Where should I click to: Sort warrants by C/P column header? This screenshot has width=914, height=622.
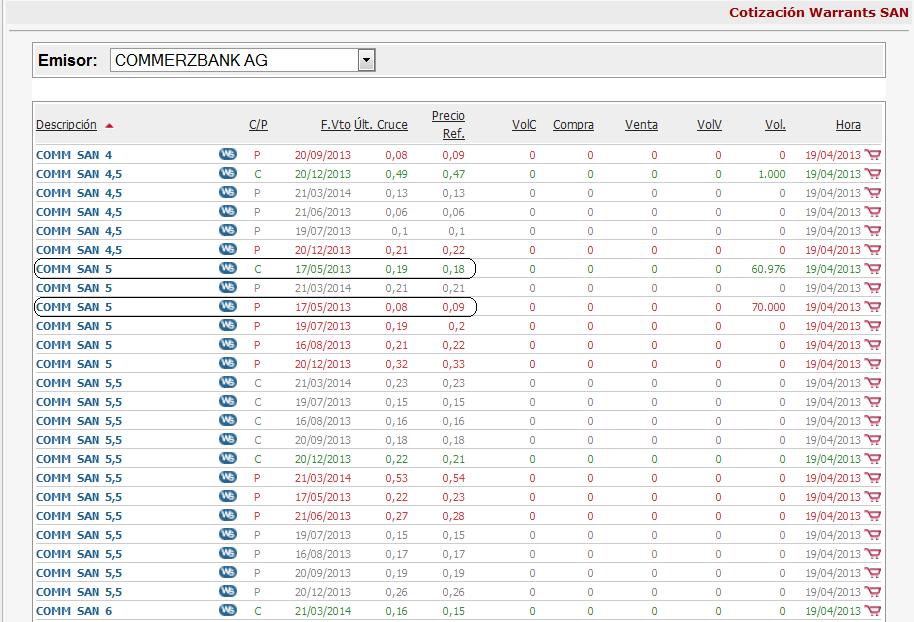click(258, 125)
